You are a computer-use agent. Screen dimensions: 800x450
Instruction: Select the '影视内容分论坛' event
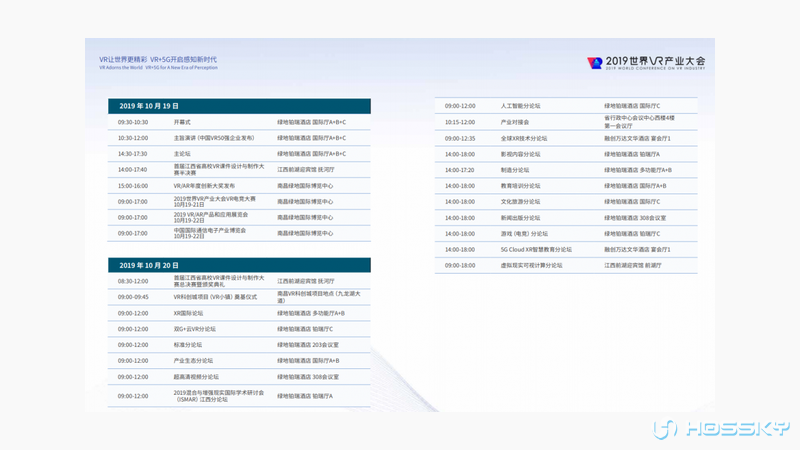(520, 154)
